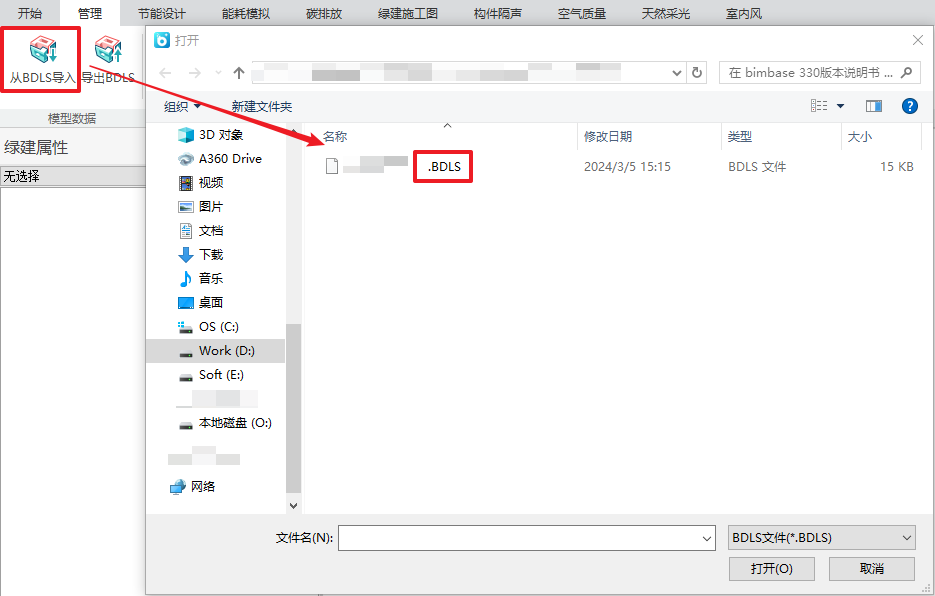Click the 15 KB size cell
Viewport: 935px width, 596px height.
(x=897, y=166)
